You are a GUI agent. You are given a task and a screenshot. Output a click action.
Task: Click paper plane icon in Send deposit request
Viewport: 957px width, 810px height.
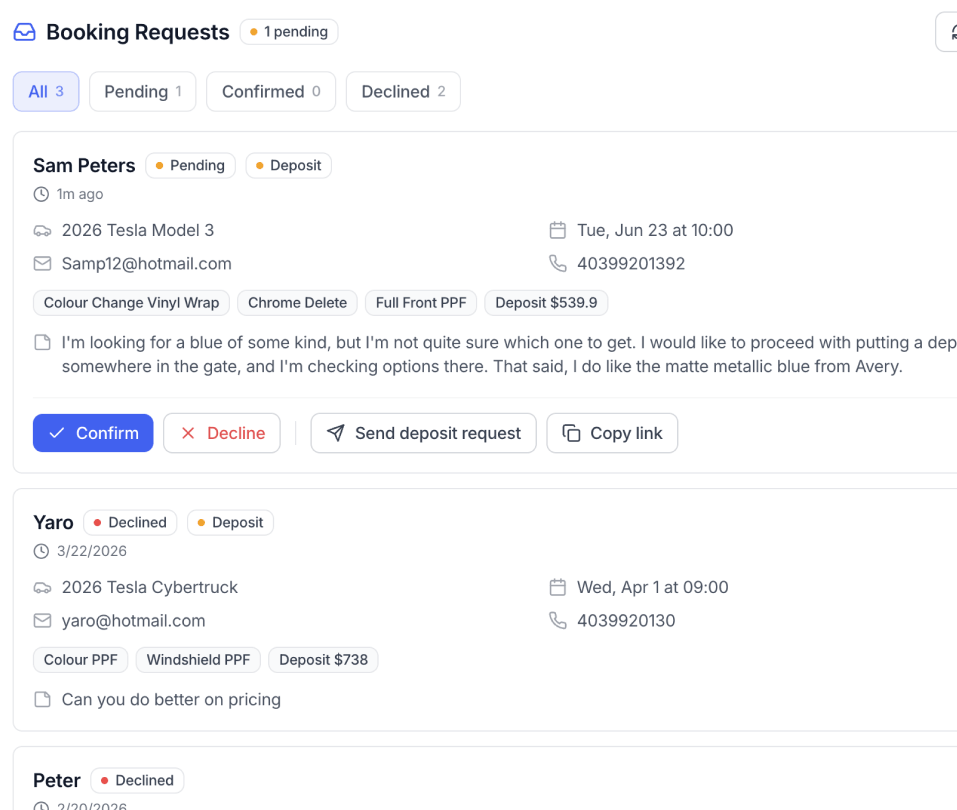[336, 433]
